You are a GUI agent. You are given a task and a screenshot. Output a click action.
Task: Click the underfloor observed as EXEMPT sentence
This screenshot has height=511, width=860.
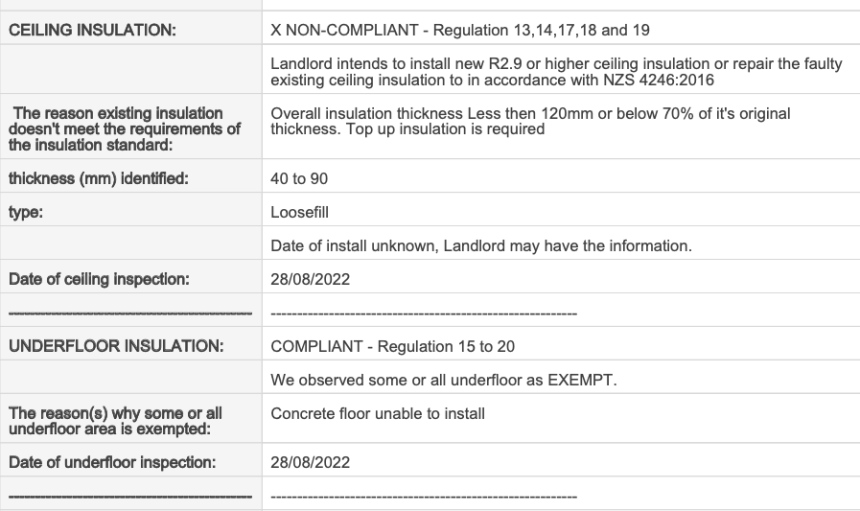point(444,380)
